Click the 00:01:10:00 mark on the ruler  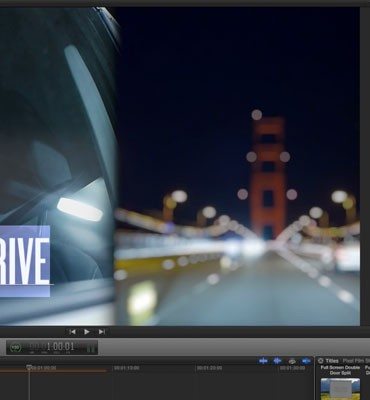coord(127,368)
